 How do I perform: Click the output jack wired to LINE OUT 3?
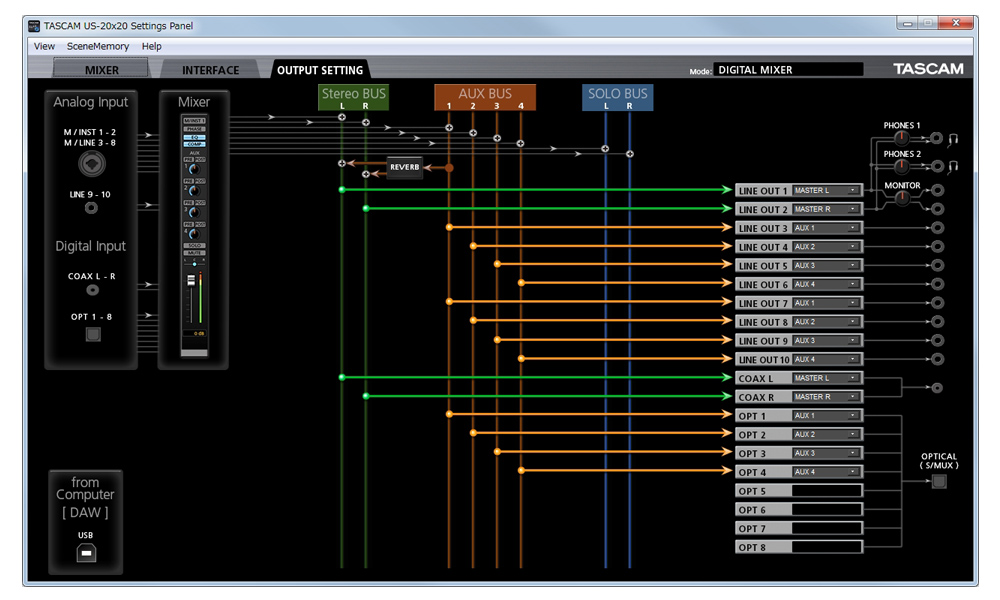coord(937,228)
